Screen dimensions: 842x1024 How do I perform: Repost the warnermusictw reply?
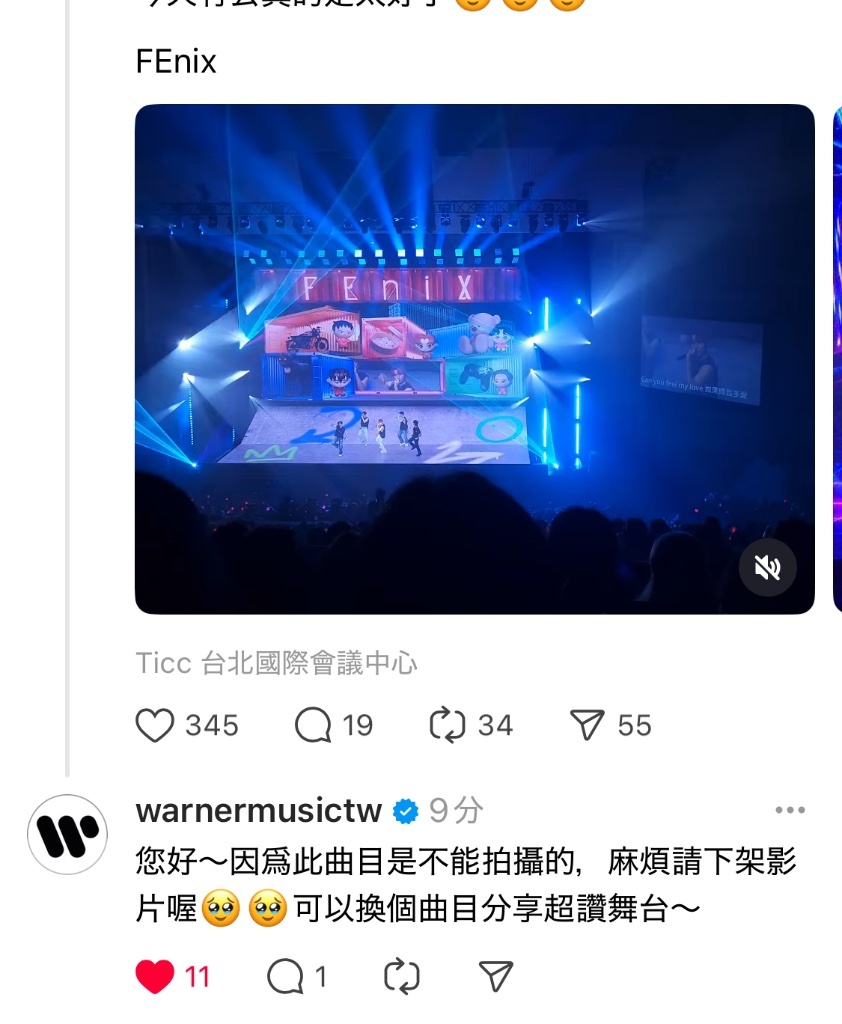tap(401, 976)
